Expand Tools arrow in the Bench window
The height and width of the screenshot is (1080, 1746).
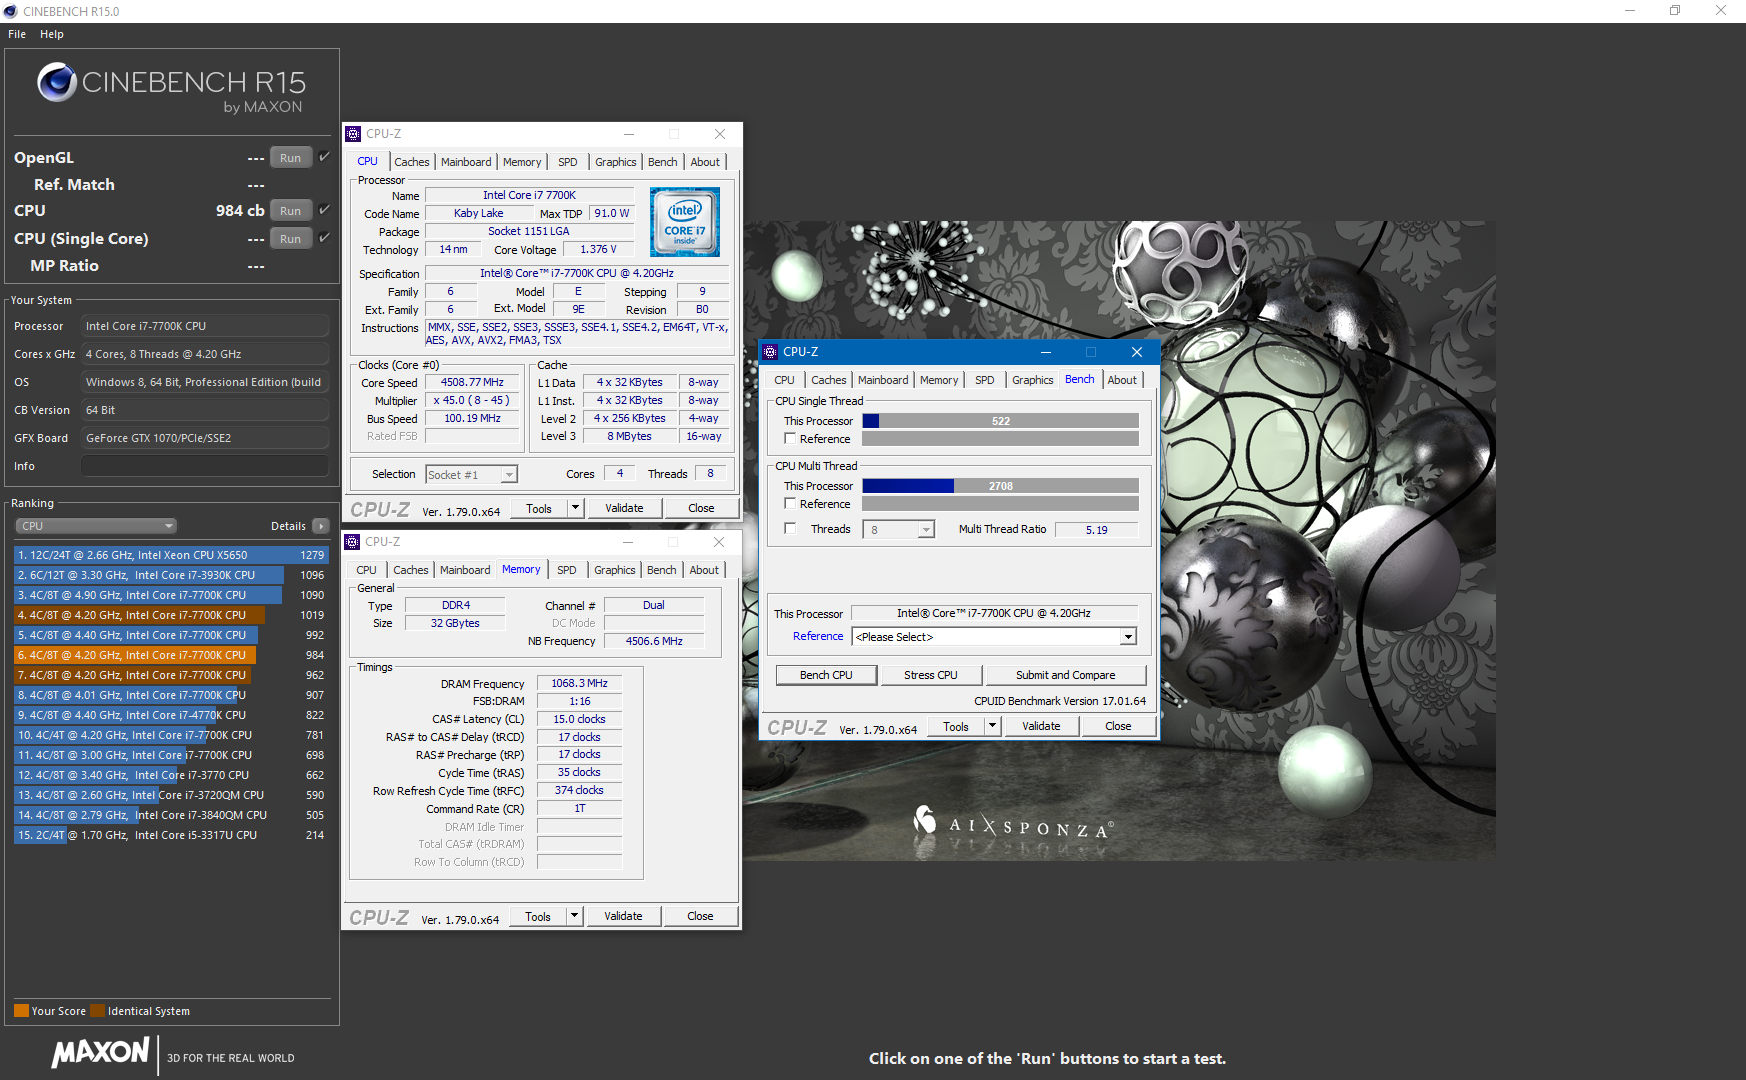point(992,726)
